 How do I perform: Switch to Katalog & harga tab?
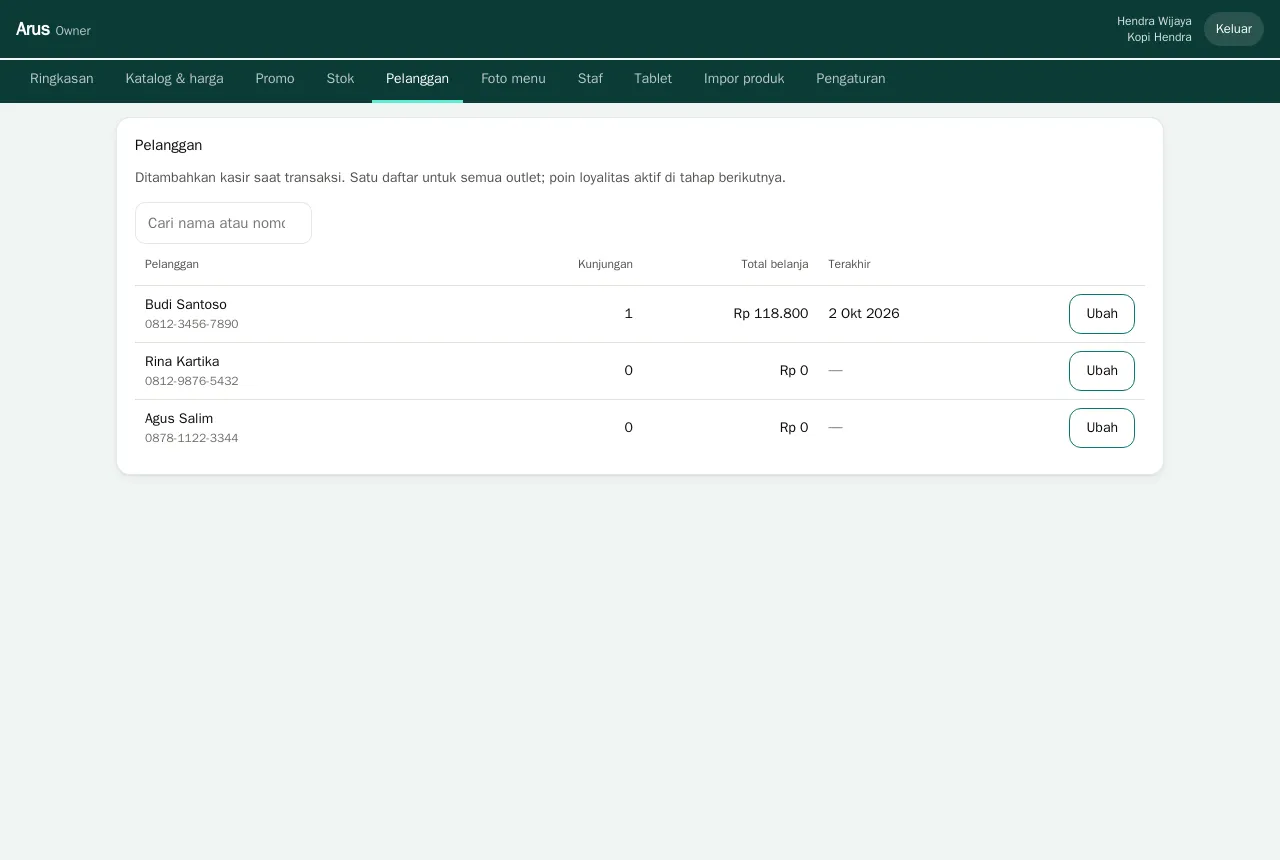click(x=175, y=79)
